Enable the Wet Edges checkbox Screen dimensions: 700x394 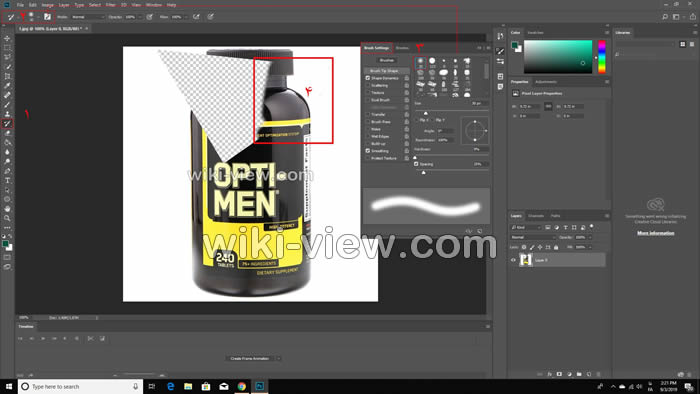click(368, 137)
